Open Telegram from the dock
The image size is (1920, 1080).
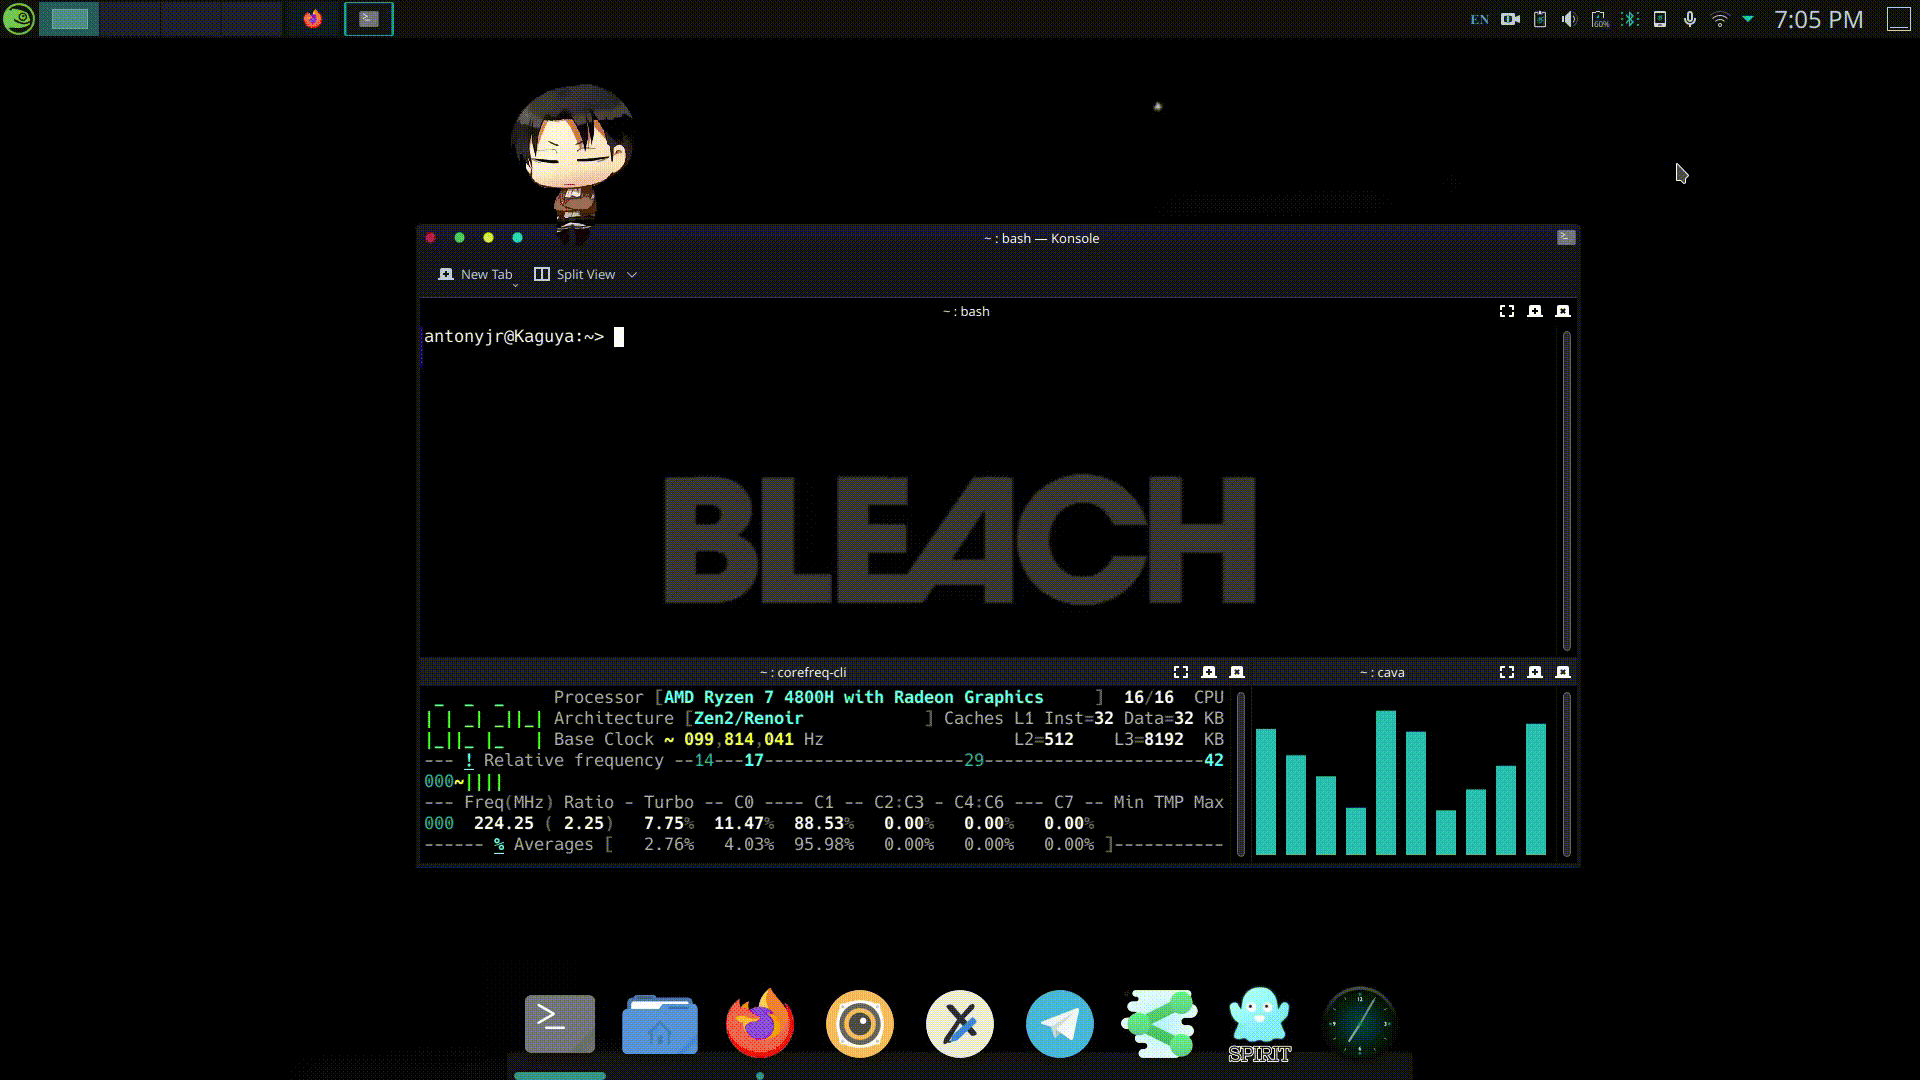click(x=1059, y=1024)
